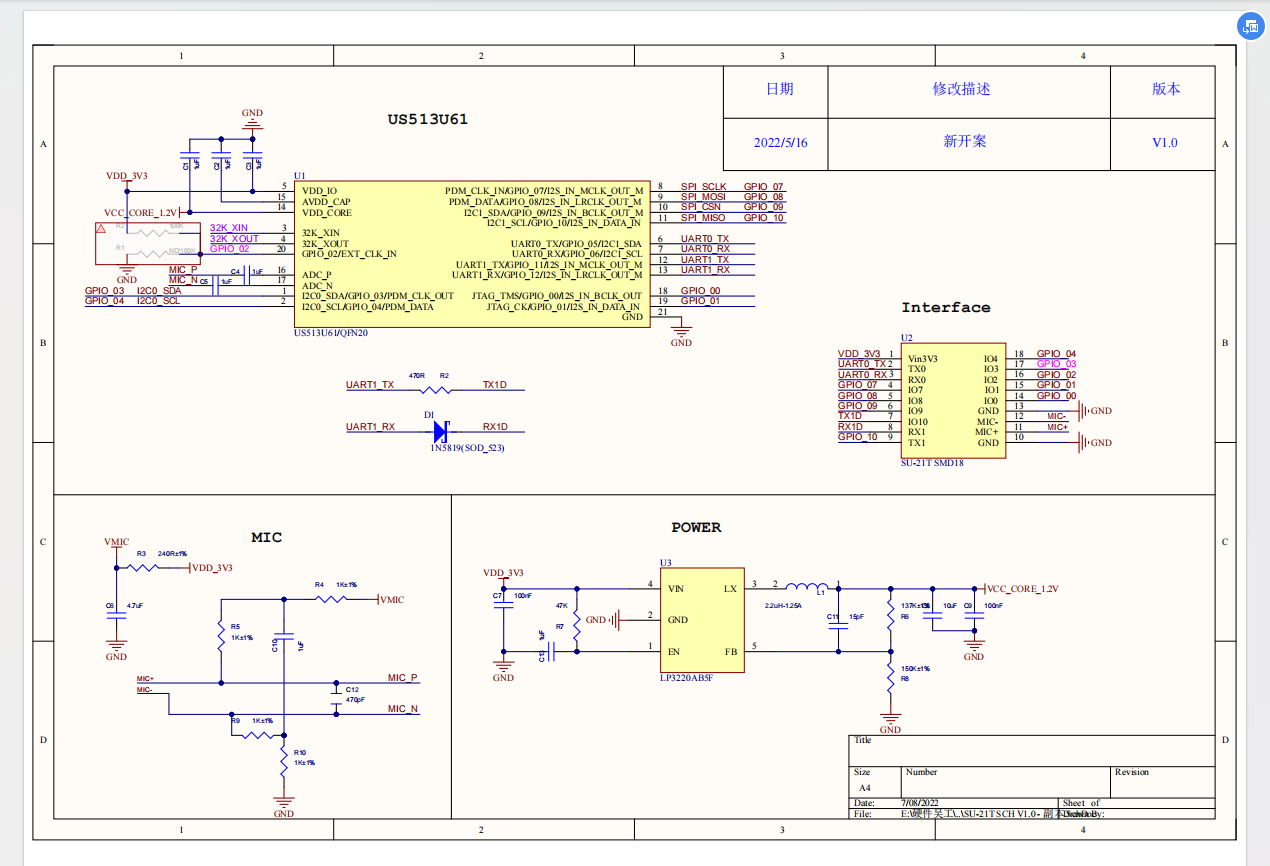
Task: Click the C12 470pF capacitor symbol
Action: (x=335, y=699)
